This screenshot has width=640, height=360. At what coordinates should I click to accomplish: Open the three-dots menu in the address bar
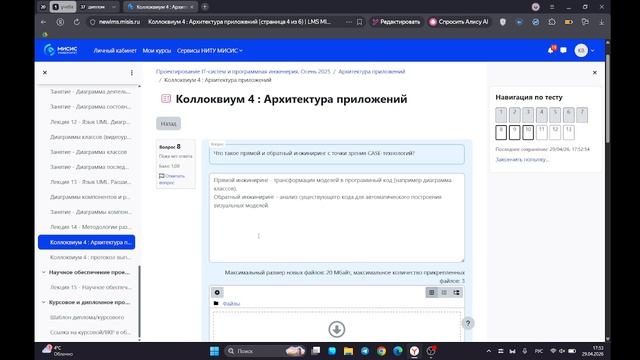pos(349,22)
